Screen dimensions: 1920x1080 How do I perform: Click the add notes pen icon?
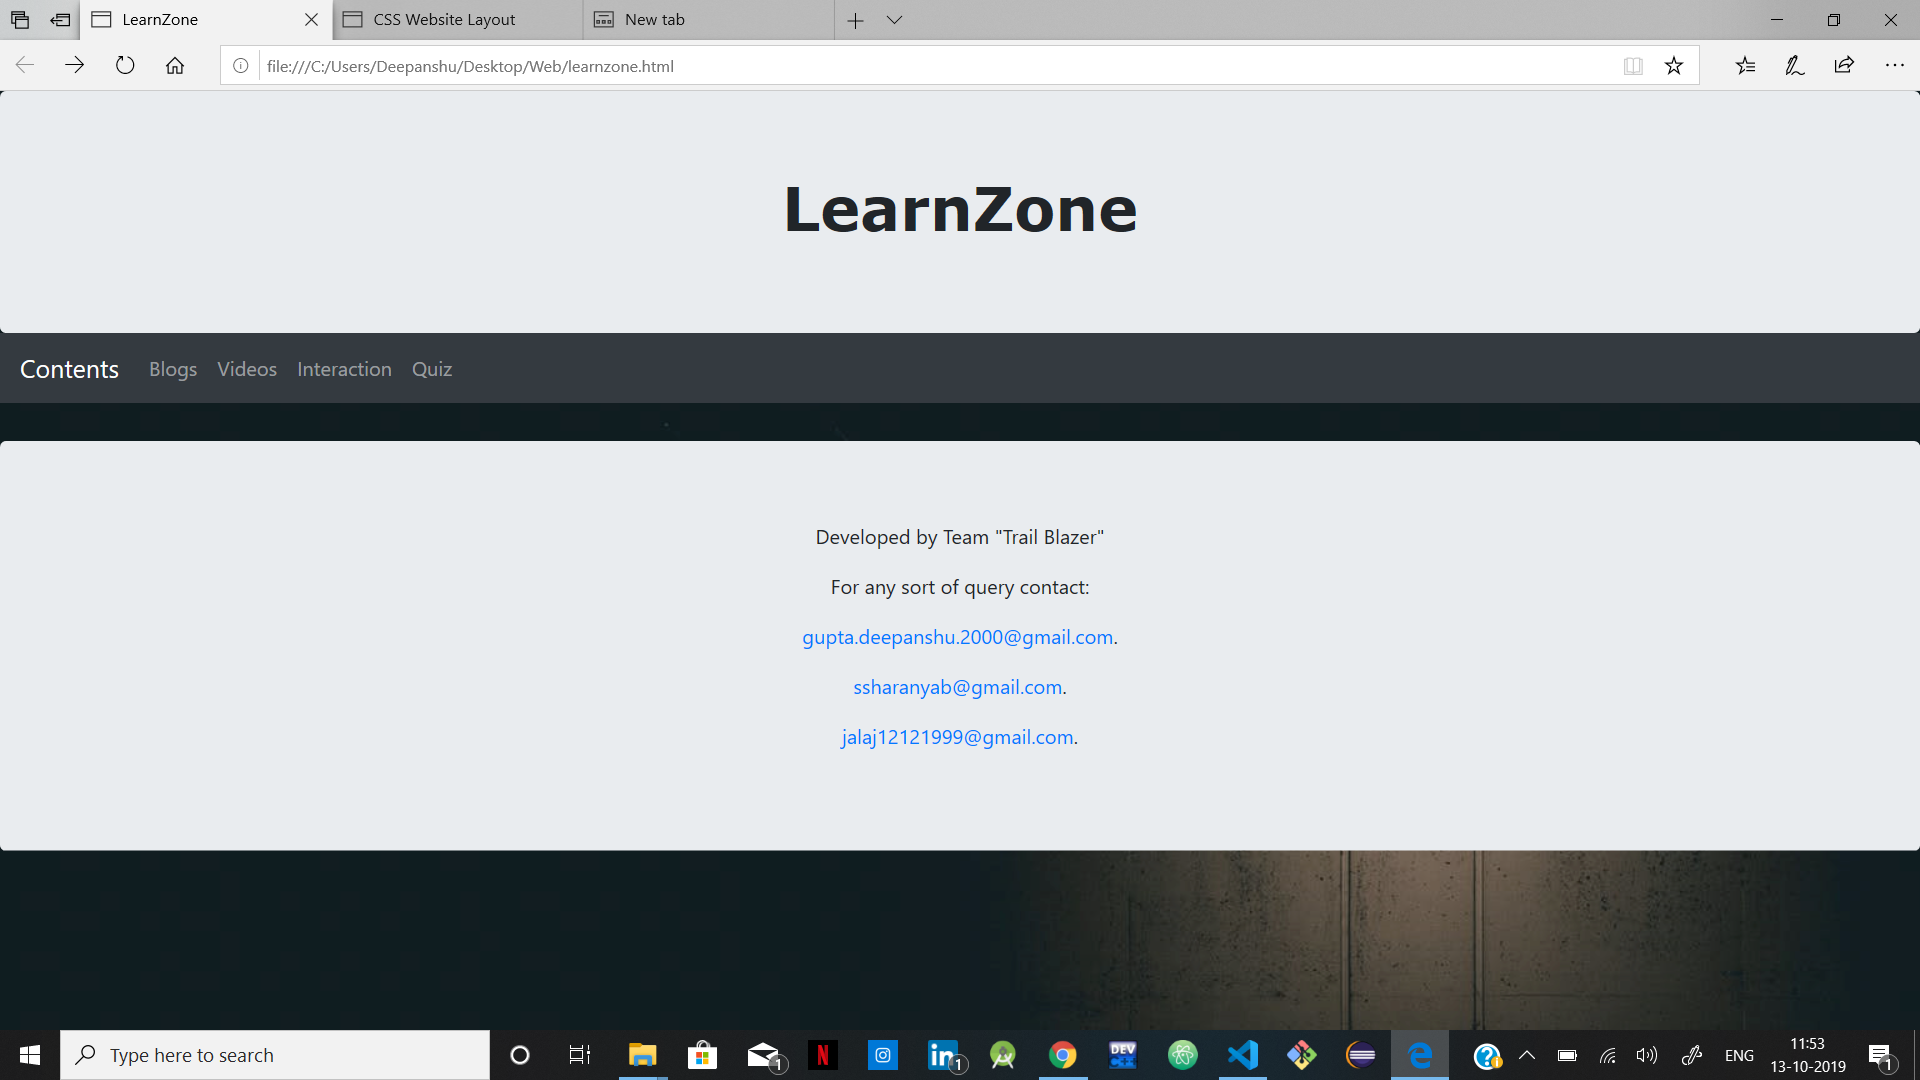[1795, 66]
